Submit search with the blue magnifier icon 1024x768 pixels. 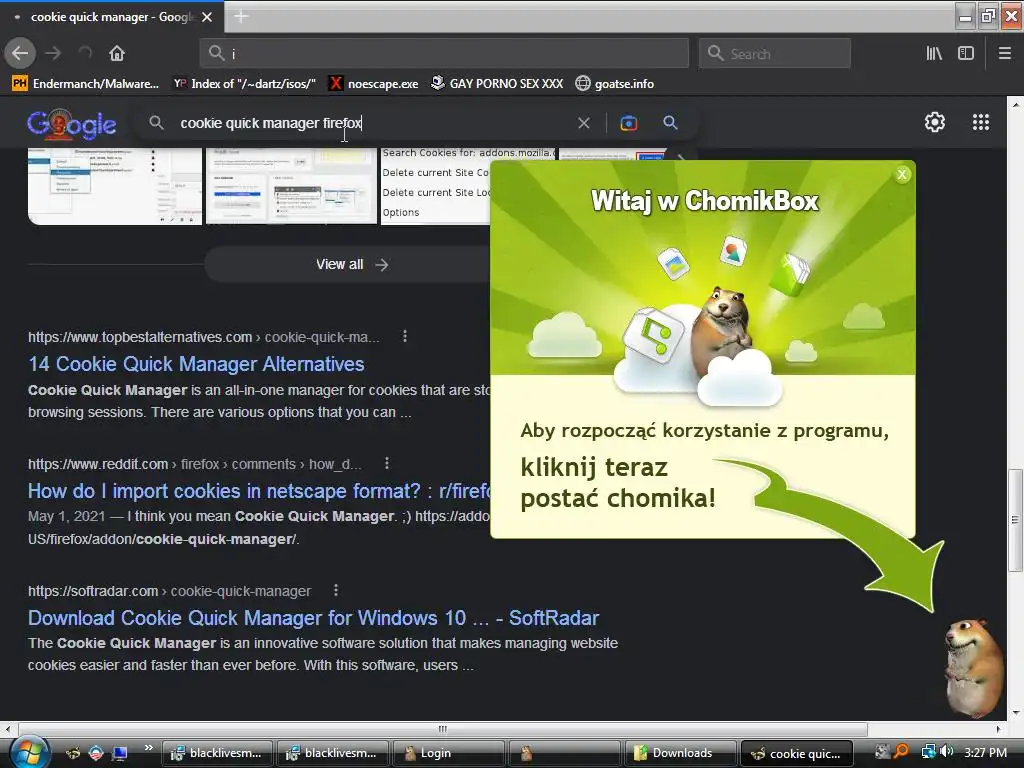tap(670, 122)
